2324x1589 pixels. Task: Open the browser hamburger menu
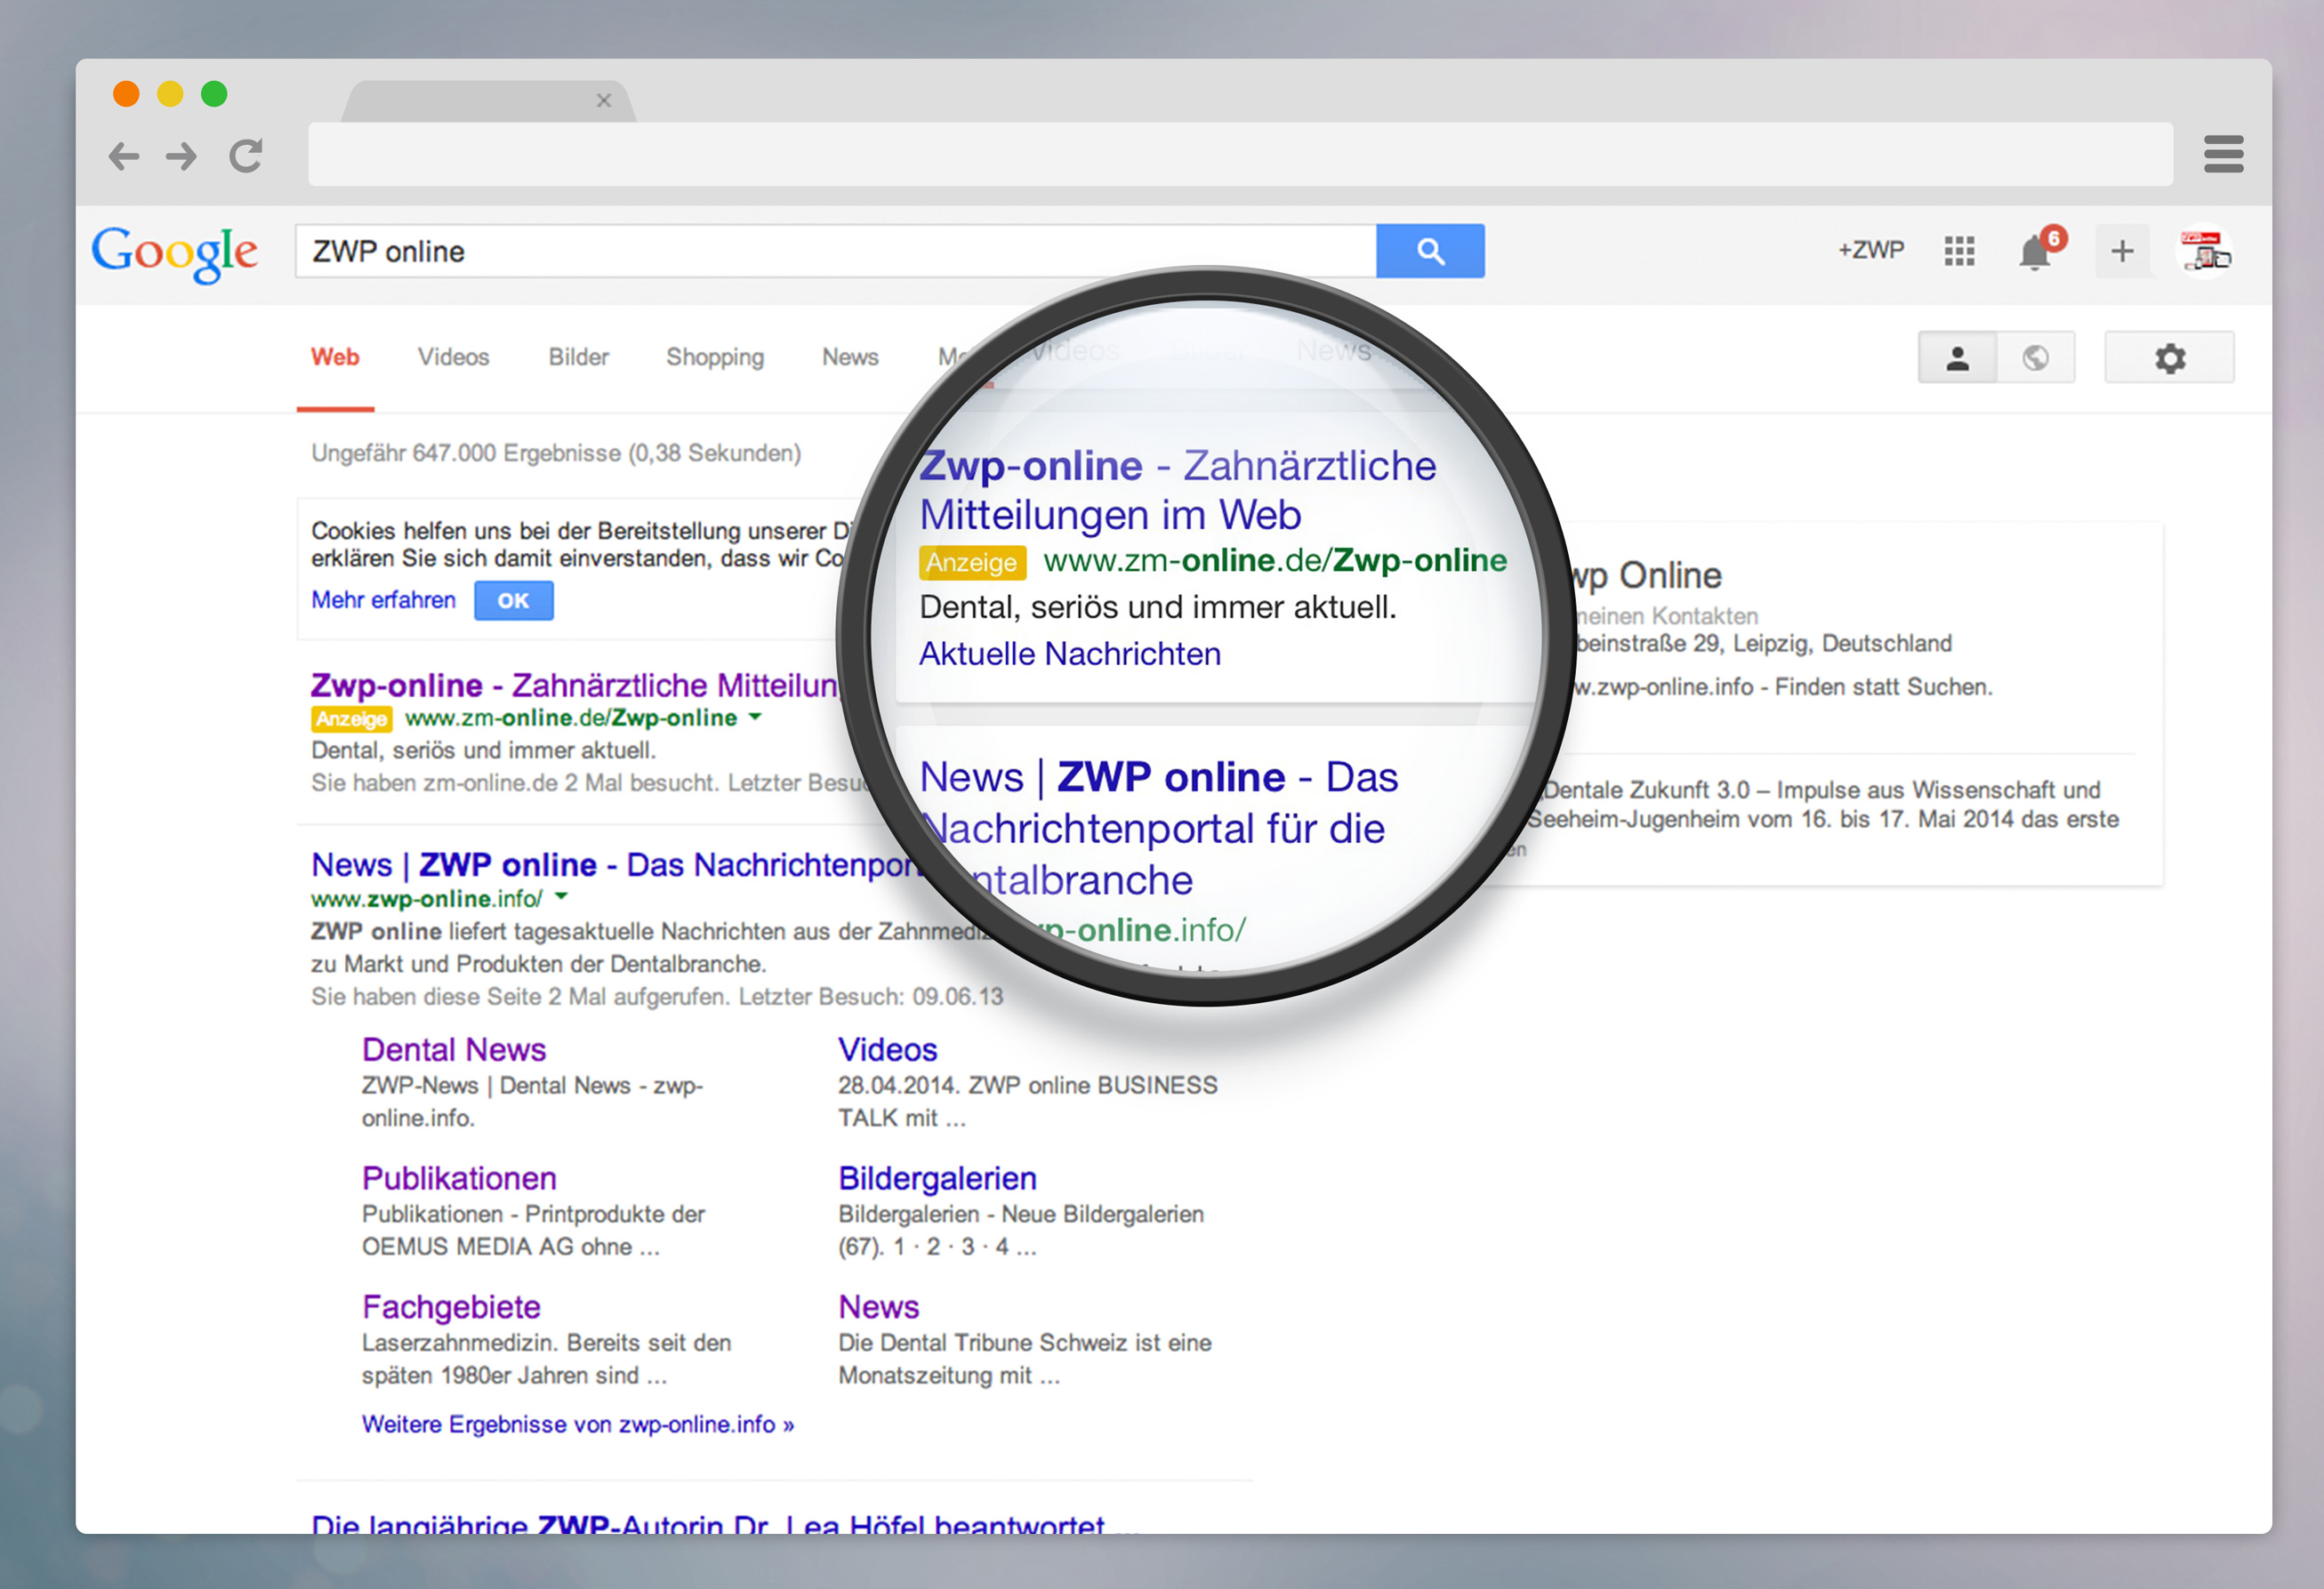pos(2223,154)
